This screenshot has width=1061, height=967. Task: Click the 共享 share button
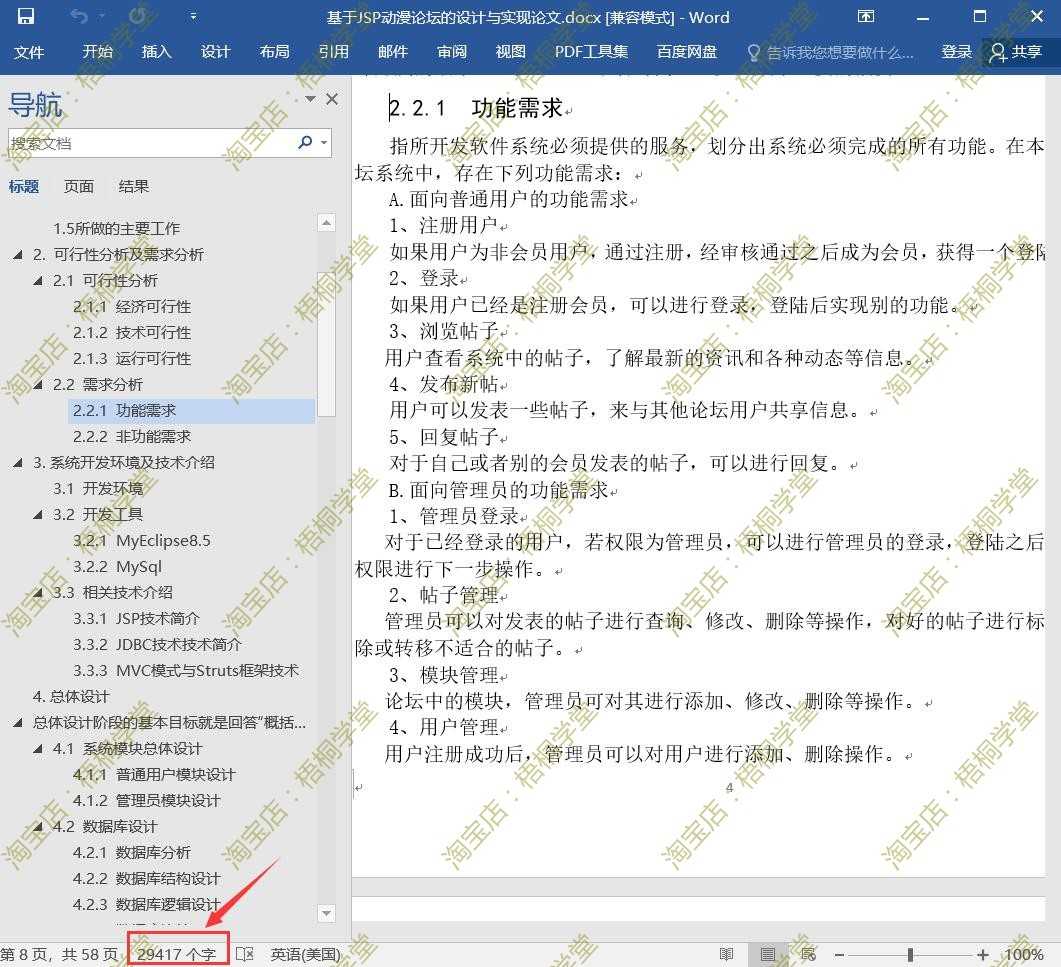1016,52
